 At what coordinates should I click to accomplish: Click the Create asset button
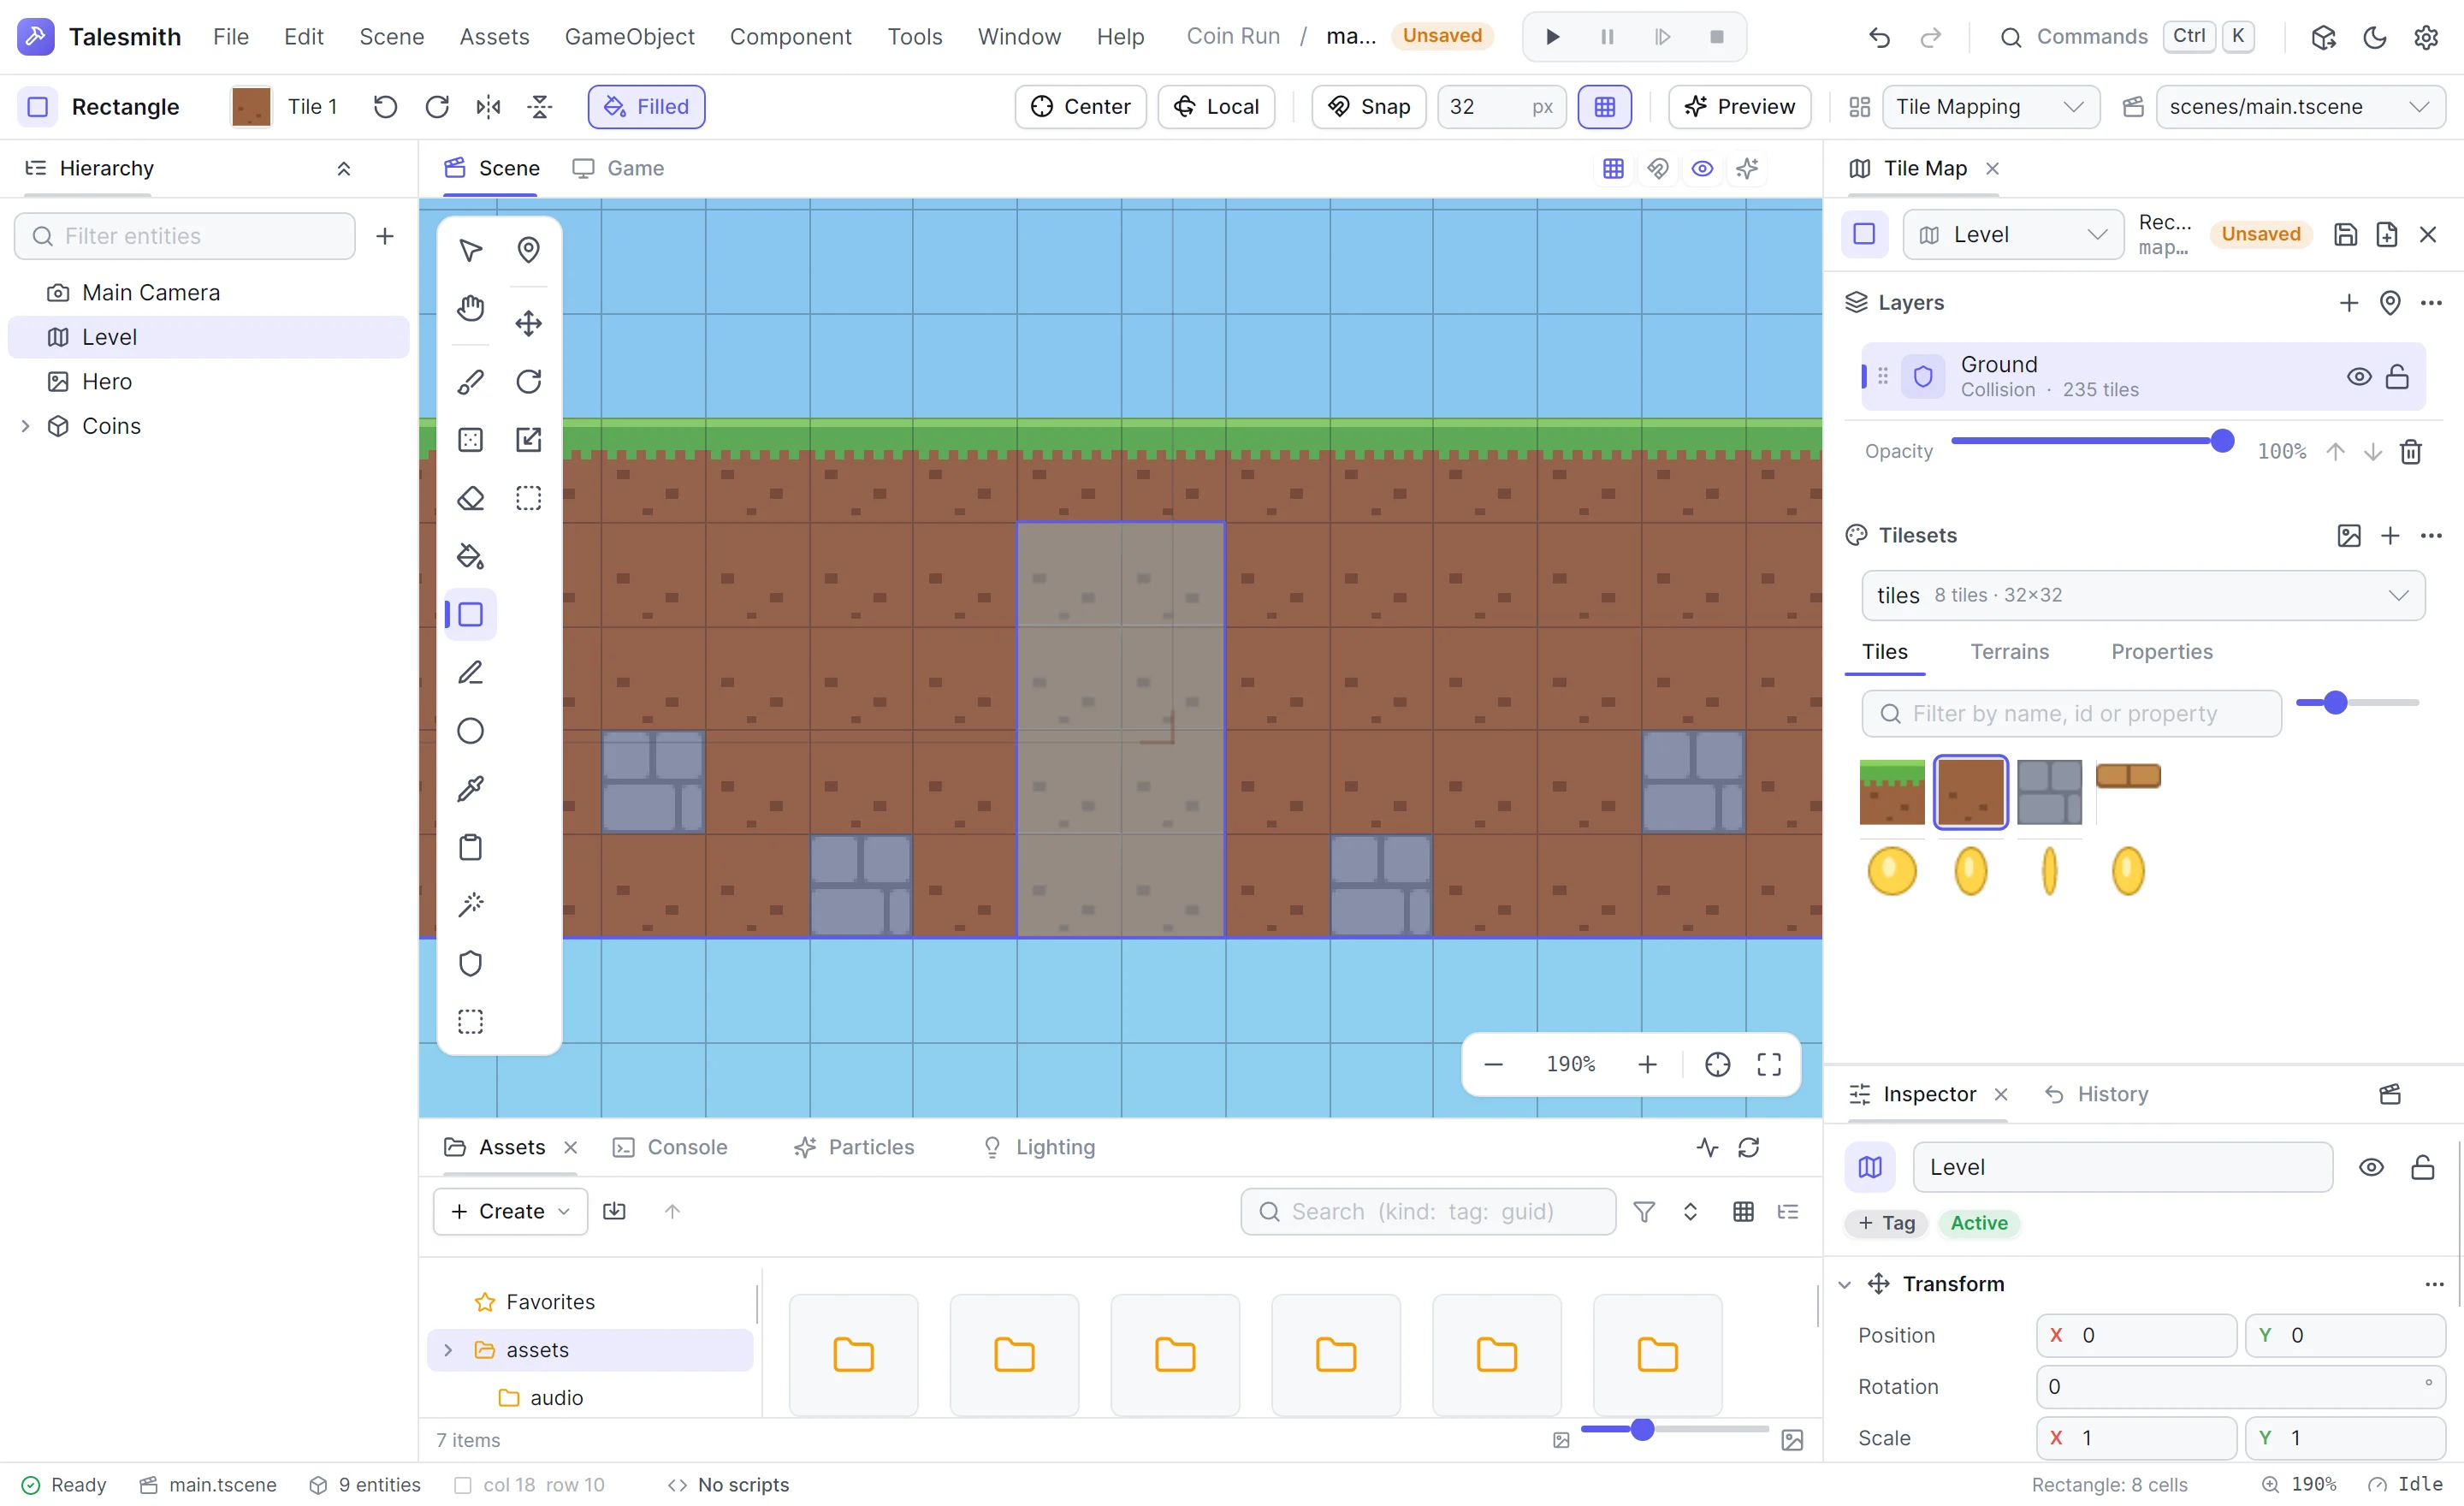(x=510, y=1212)
